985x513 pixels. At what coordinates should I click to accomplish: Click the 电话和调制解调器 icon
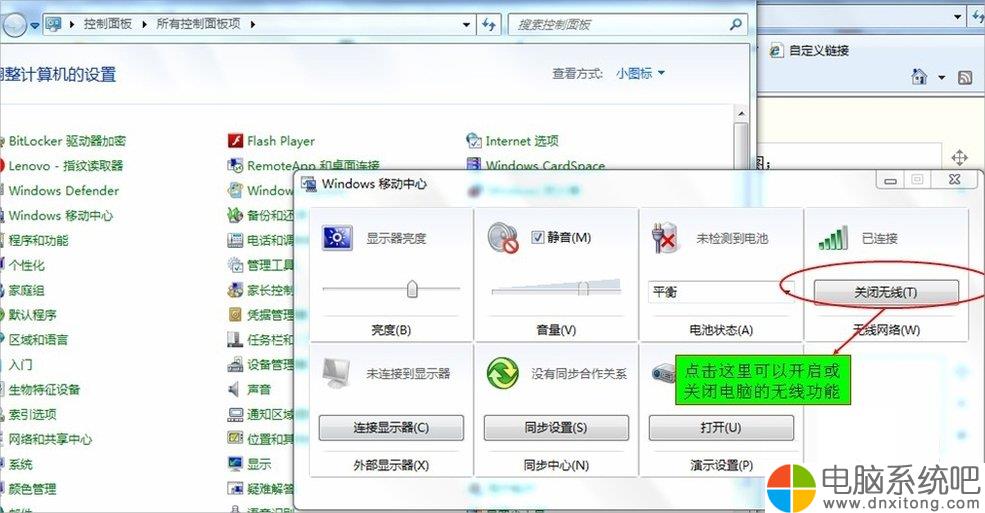236,240
